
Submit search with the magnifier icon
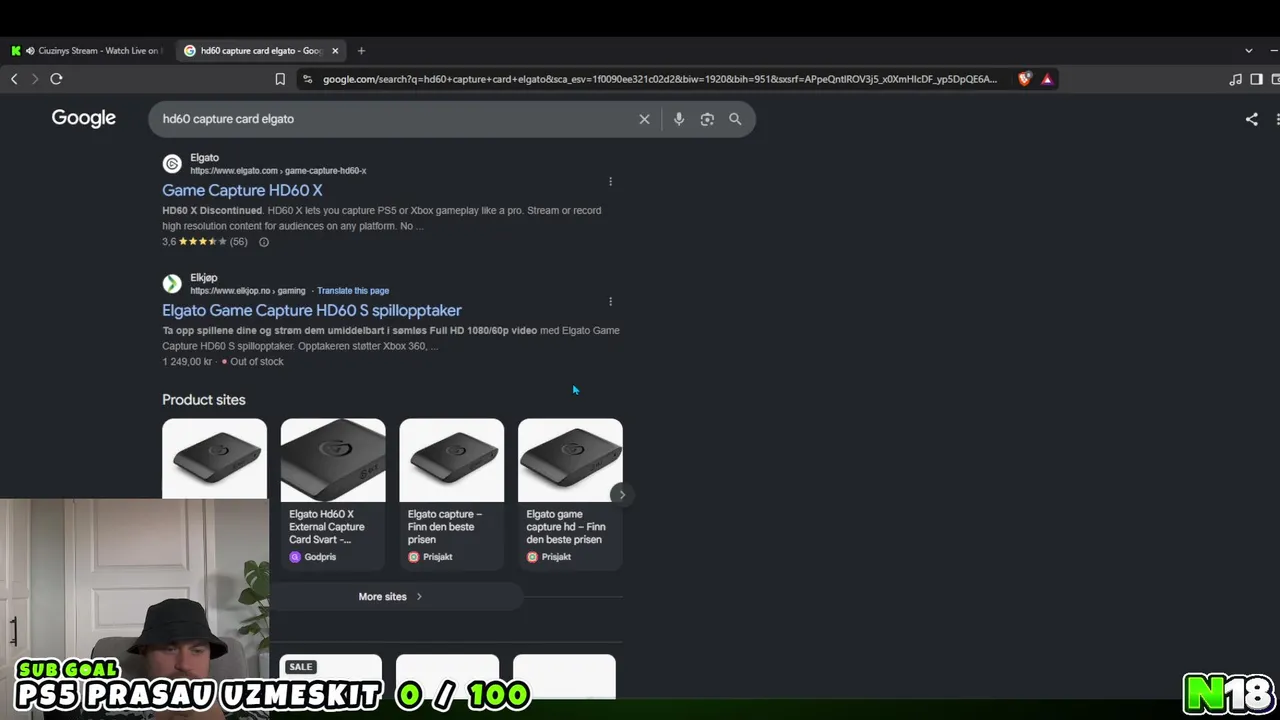(735, 119)
